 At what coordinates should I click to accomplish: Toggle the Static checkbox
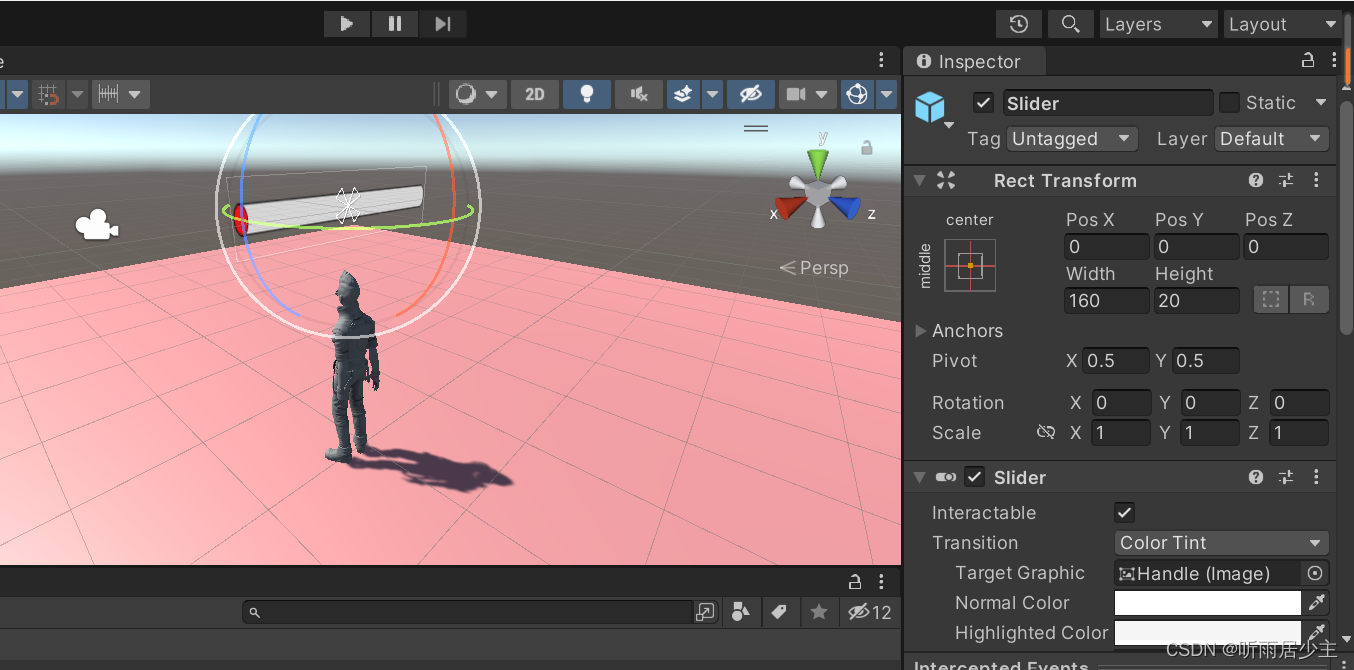click(1229, 102)
